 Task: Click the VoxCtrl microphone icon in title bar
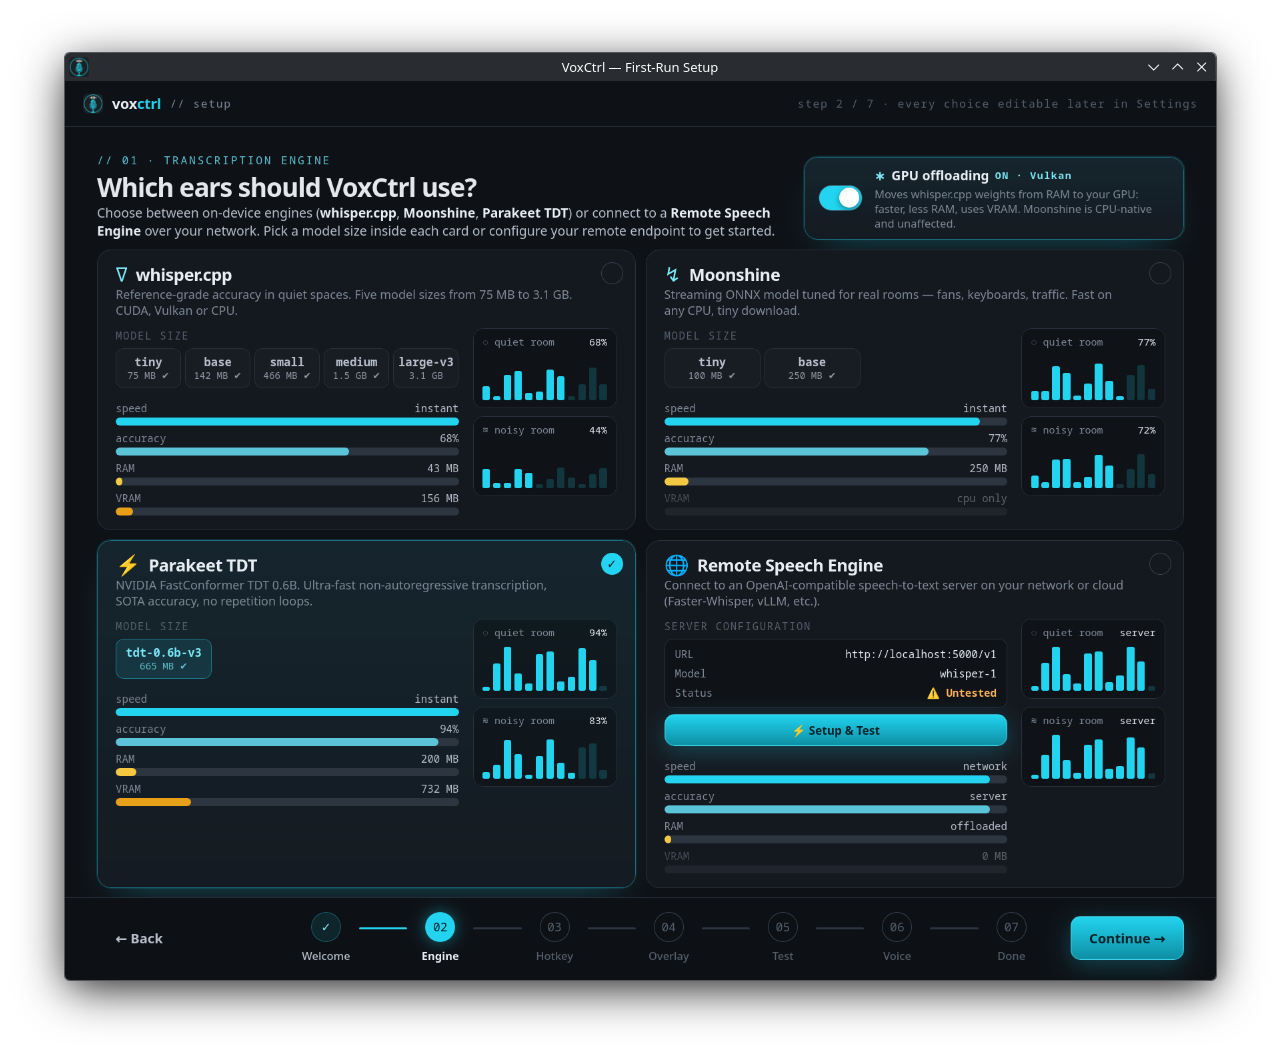[80, 67]
